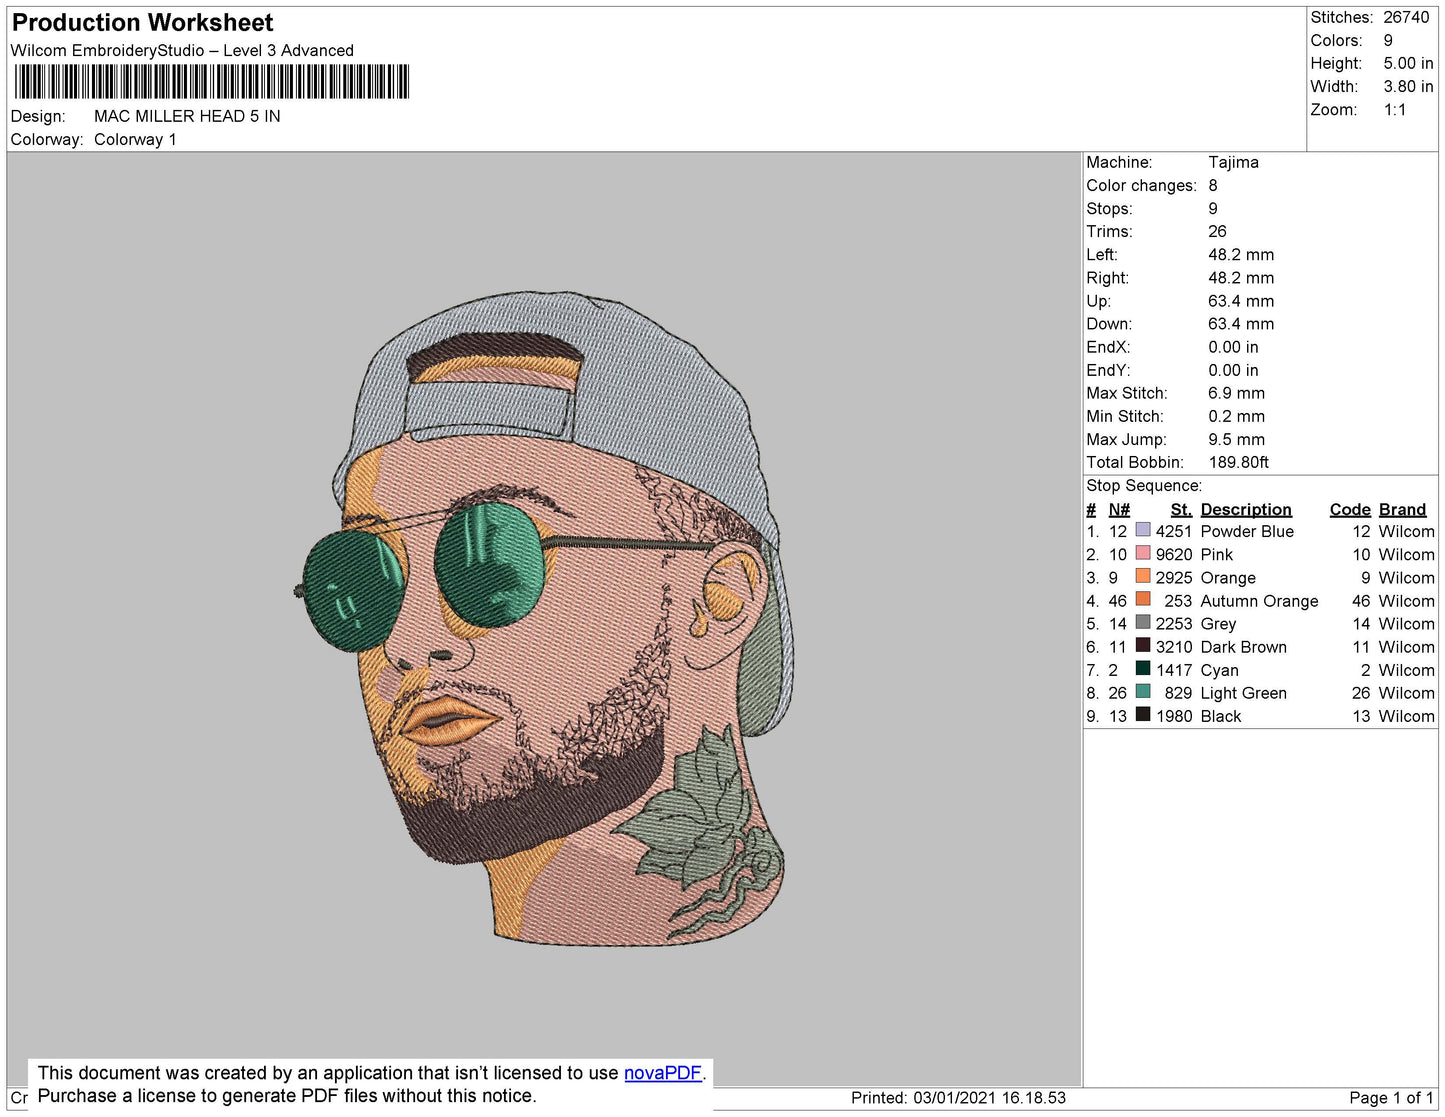
Task: Click the barcode under the worksheet title
Action: pos(212,82)
